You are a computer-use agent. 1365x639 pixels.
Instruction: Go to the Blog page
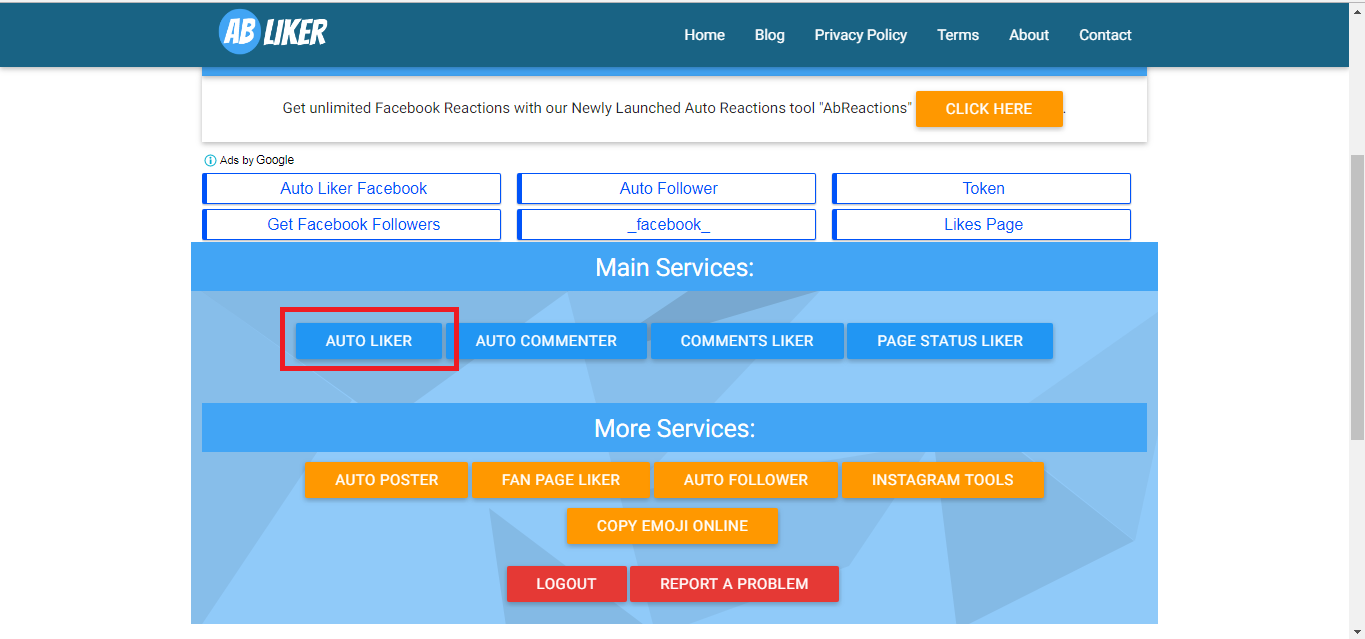[769, 35]
